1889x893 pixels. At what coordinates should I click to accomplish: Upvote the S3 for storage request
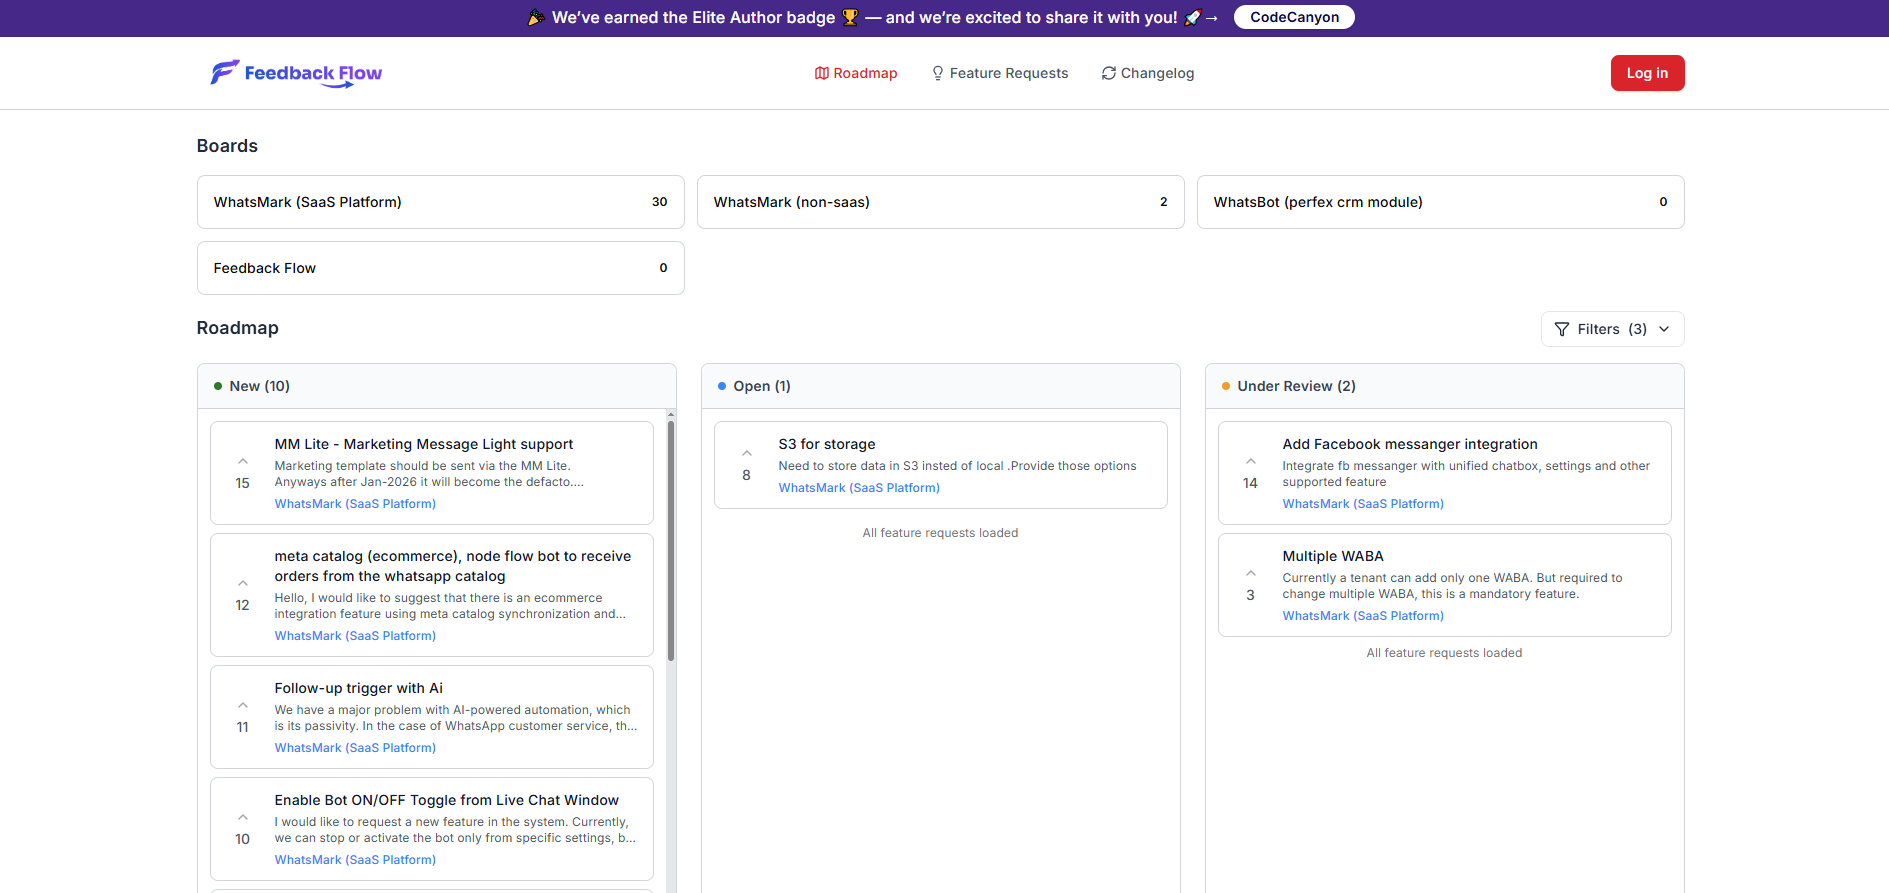click(x=747, y=454)
